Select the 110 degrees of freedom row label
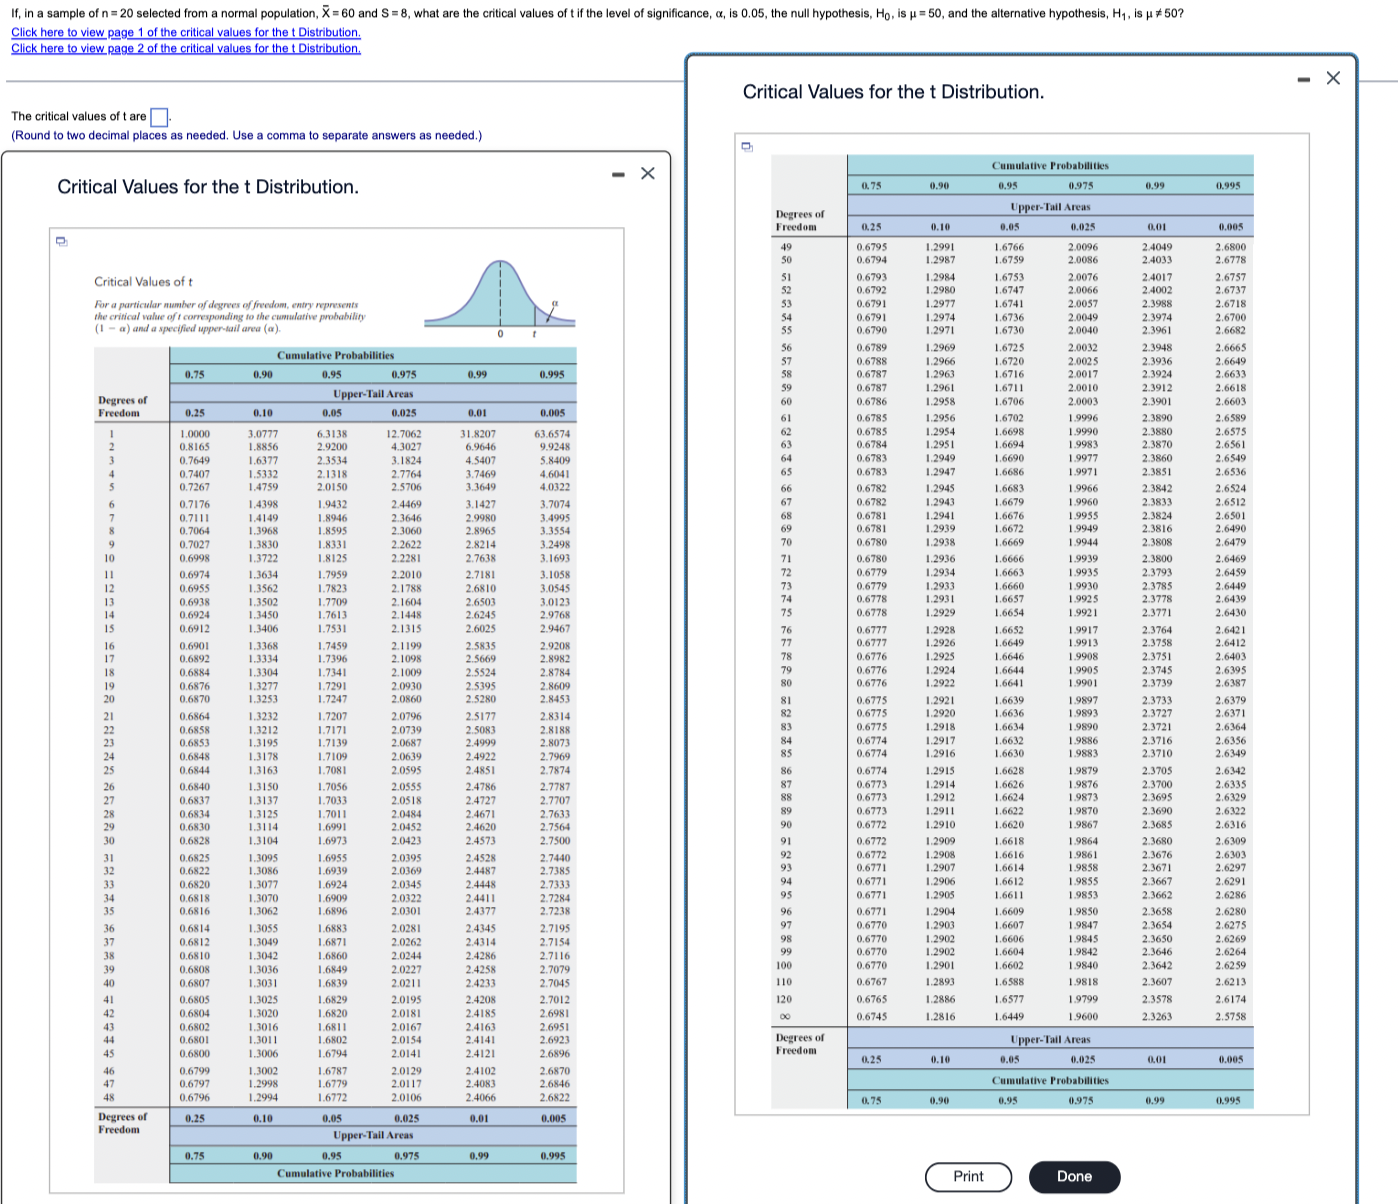The width and height of the screenshot is (1398, 1204). (784, 982)
